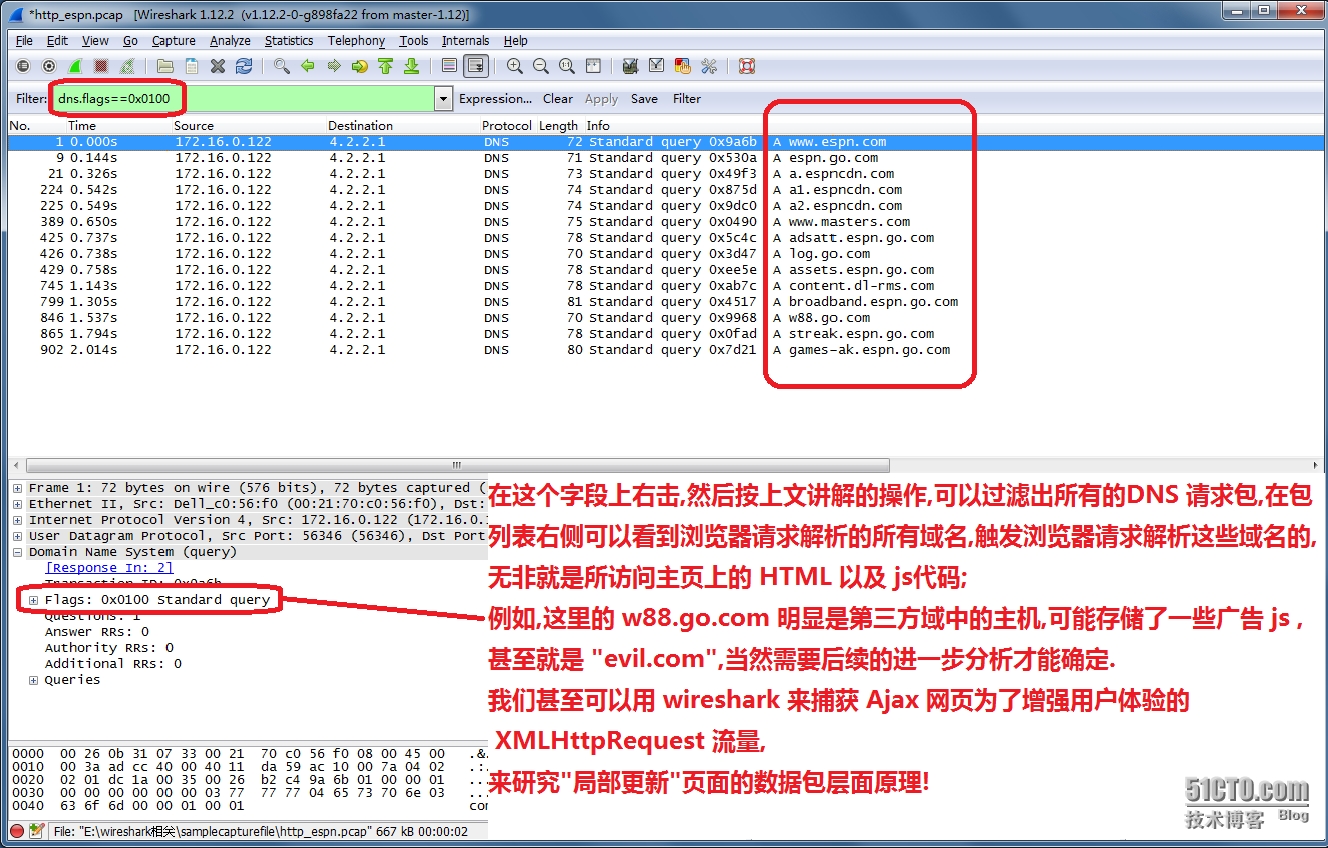Viewport: 1328px width, 848px height.
Task: Jump to the first packet
Action: (386, 66)
